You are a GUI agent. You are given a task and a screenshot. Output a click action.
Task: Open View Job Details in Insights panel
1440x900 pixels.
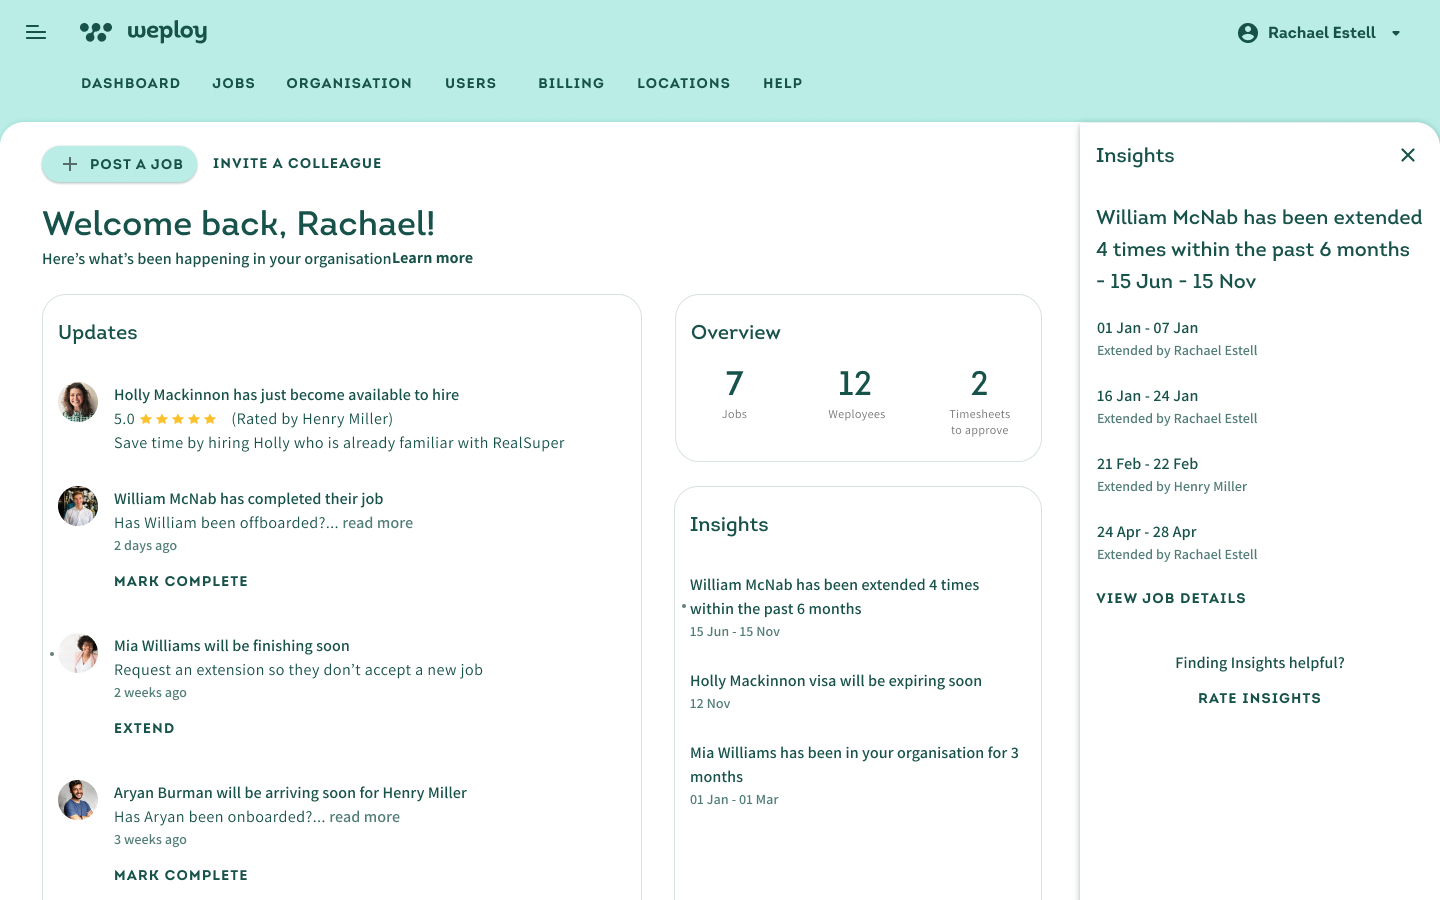point(1171,598)
